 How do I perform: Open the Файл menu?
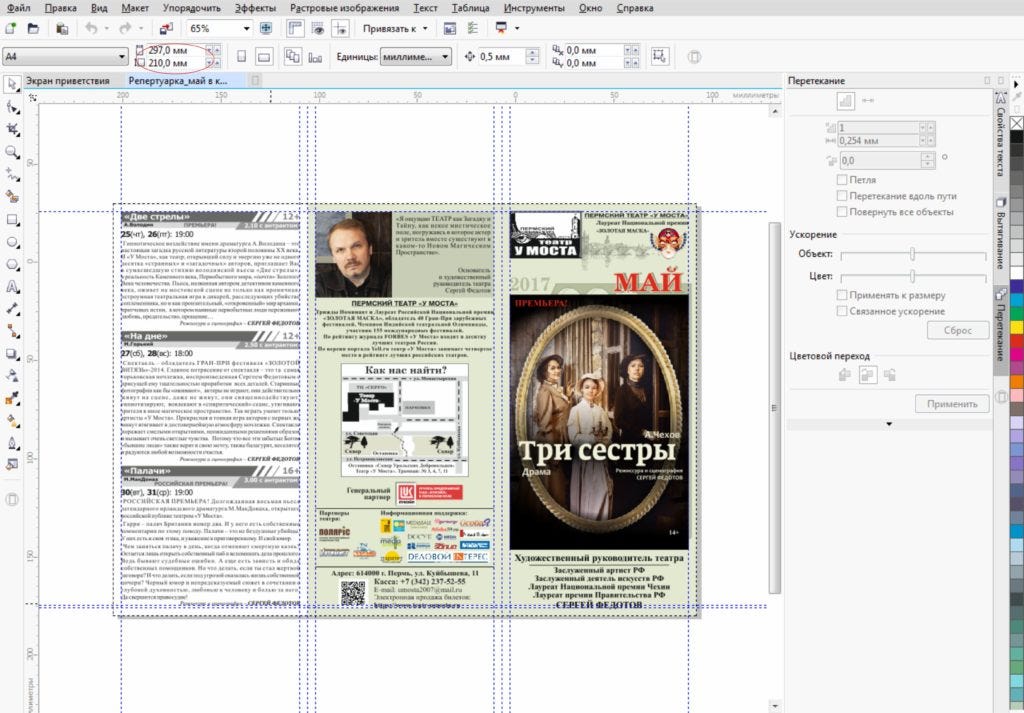click(18, 8)
